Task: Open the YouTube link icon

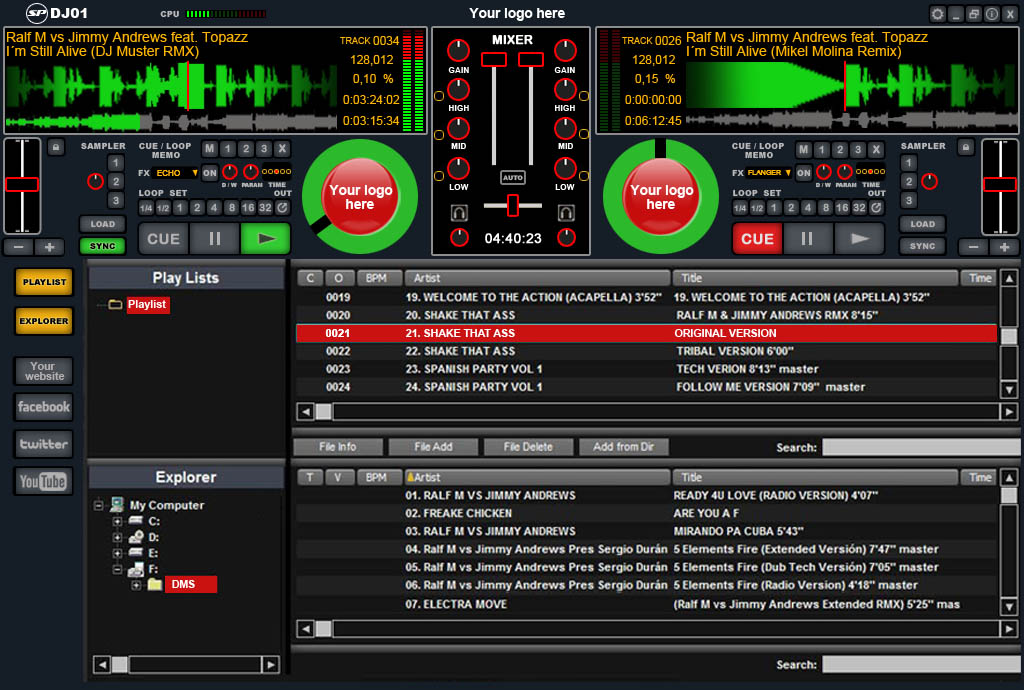Action: (x=43, y=481)
